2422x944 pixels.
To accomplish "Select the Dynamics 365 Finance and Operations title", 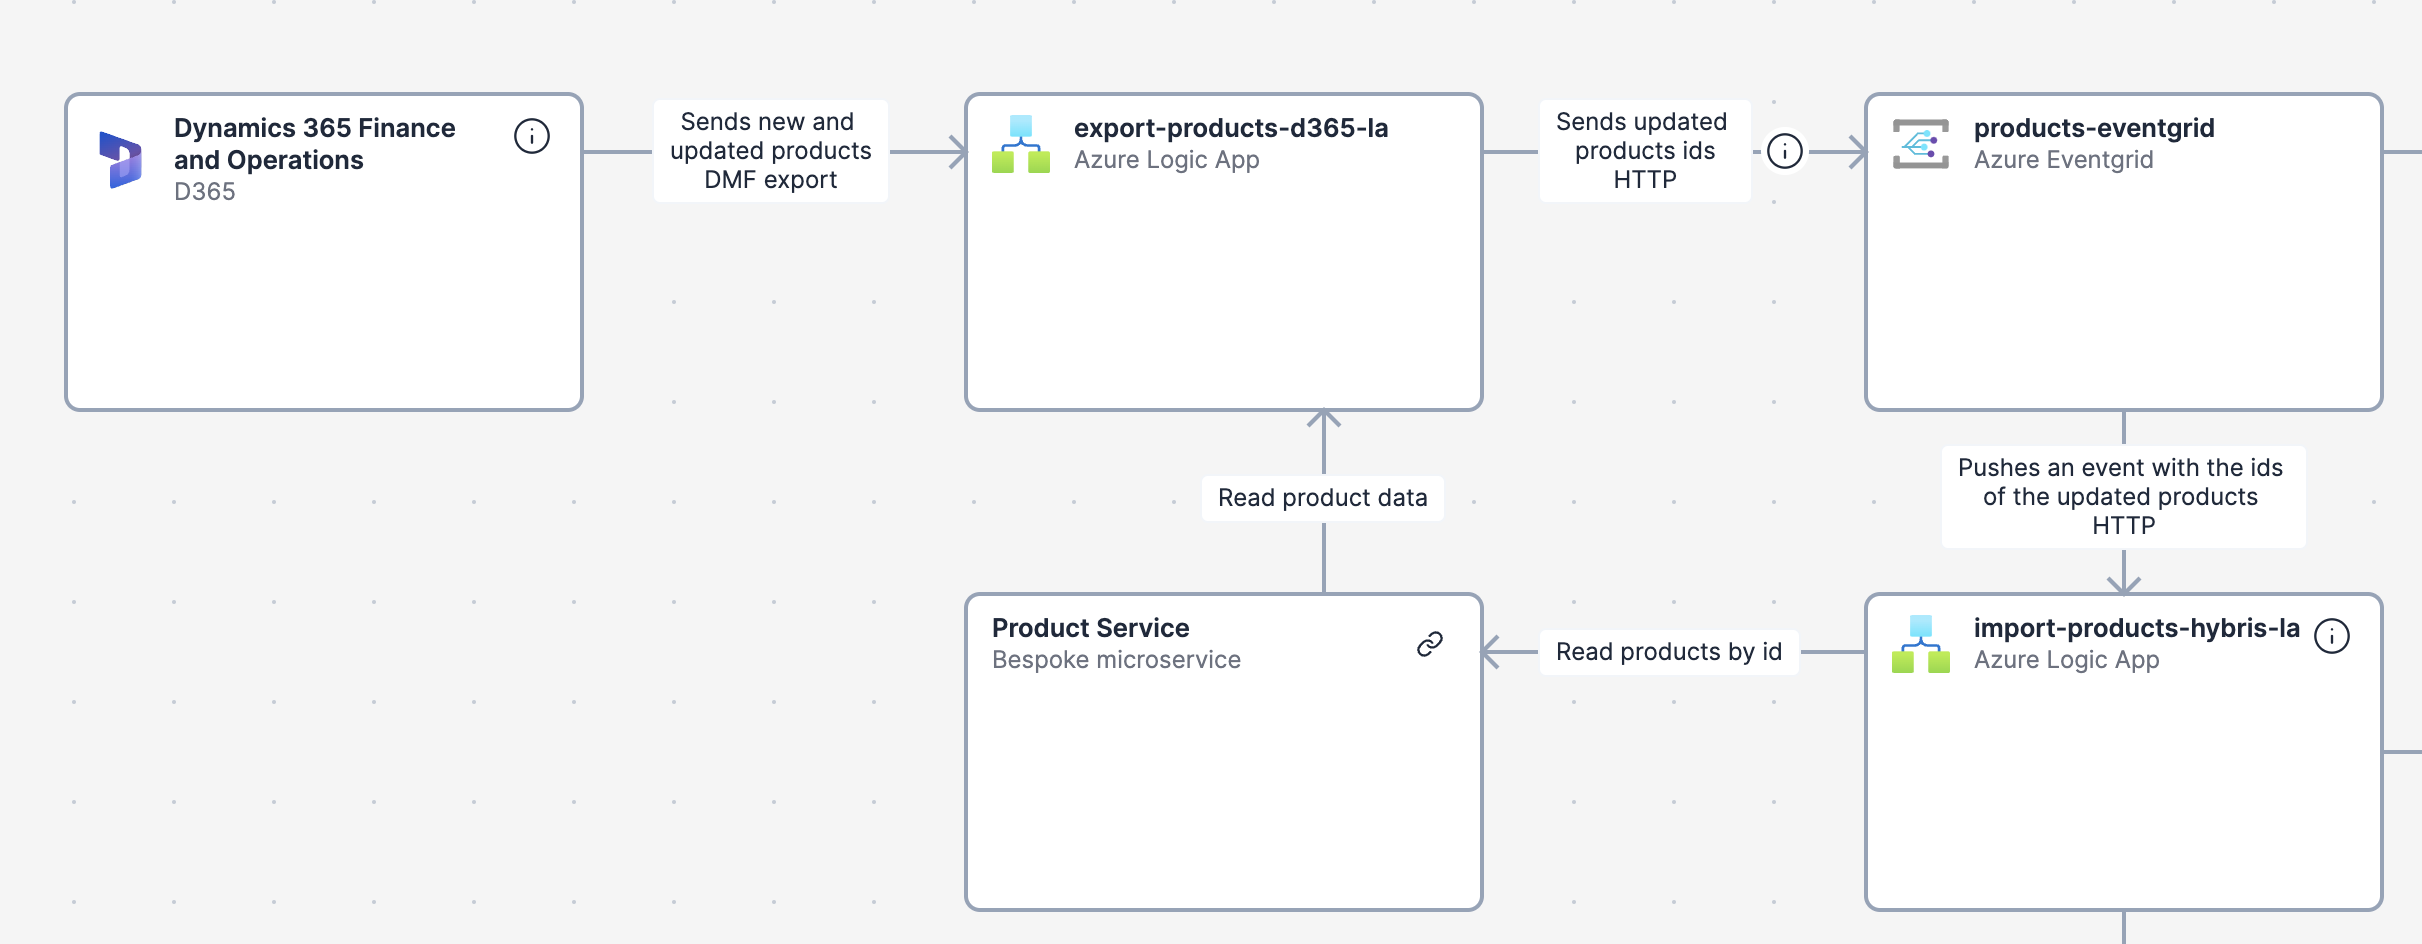I will click(314, 144).
